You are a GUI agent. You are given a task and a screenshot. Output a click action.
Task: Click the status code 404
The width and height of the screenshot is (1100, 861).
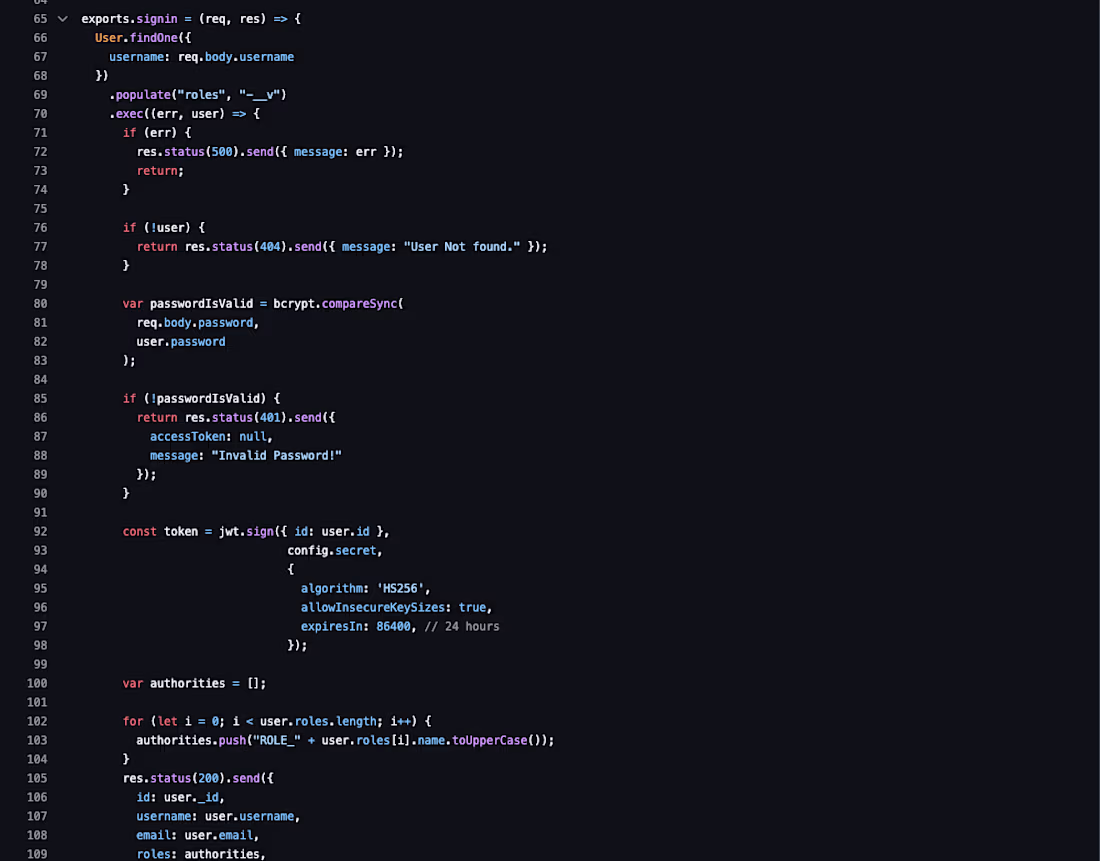(x=270, y=246)
